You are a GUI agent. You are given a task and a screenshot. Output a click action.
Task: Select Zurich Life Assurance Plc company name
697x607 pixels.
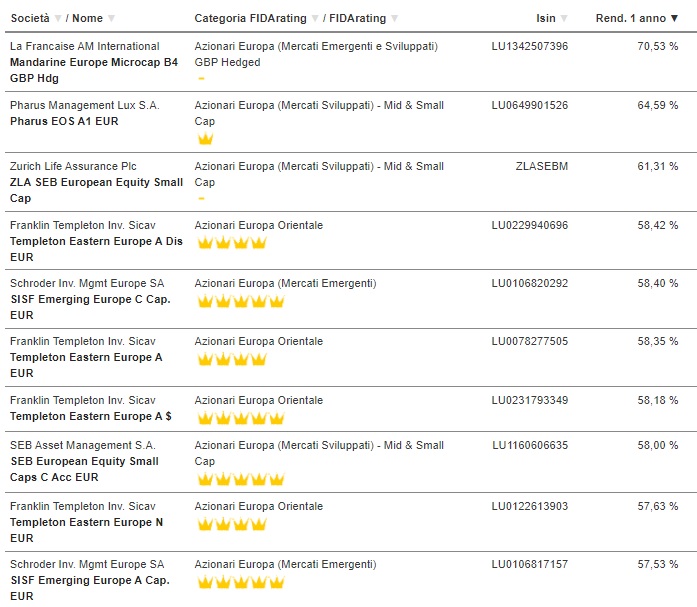(x=73, y=166)
